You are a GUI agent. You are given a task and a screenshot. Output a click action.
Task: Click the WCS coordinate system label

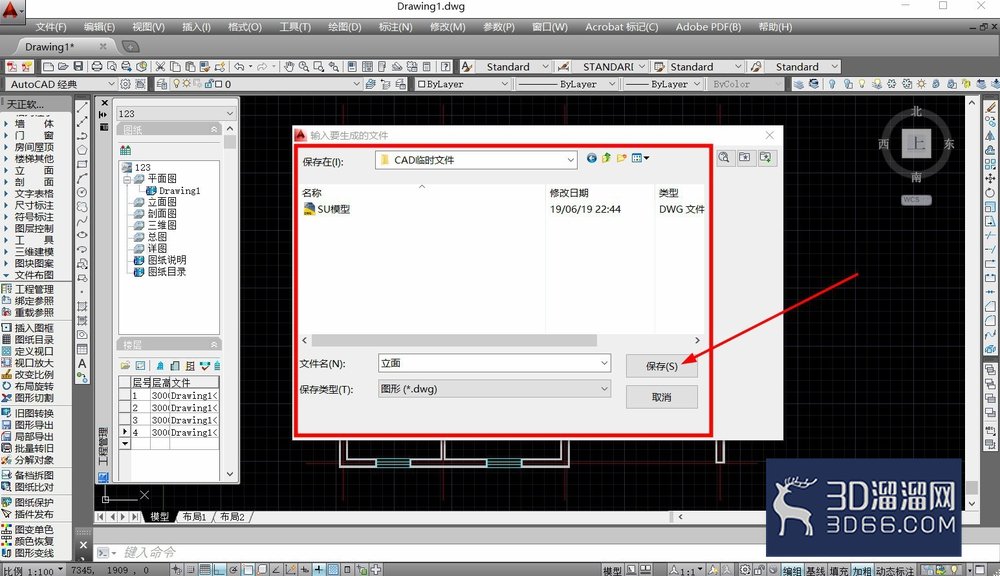pos(916,200)
